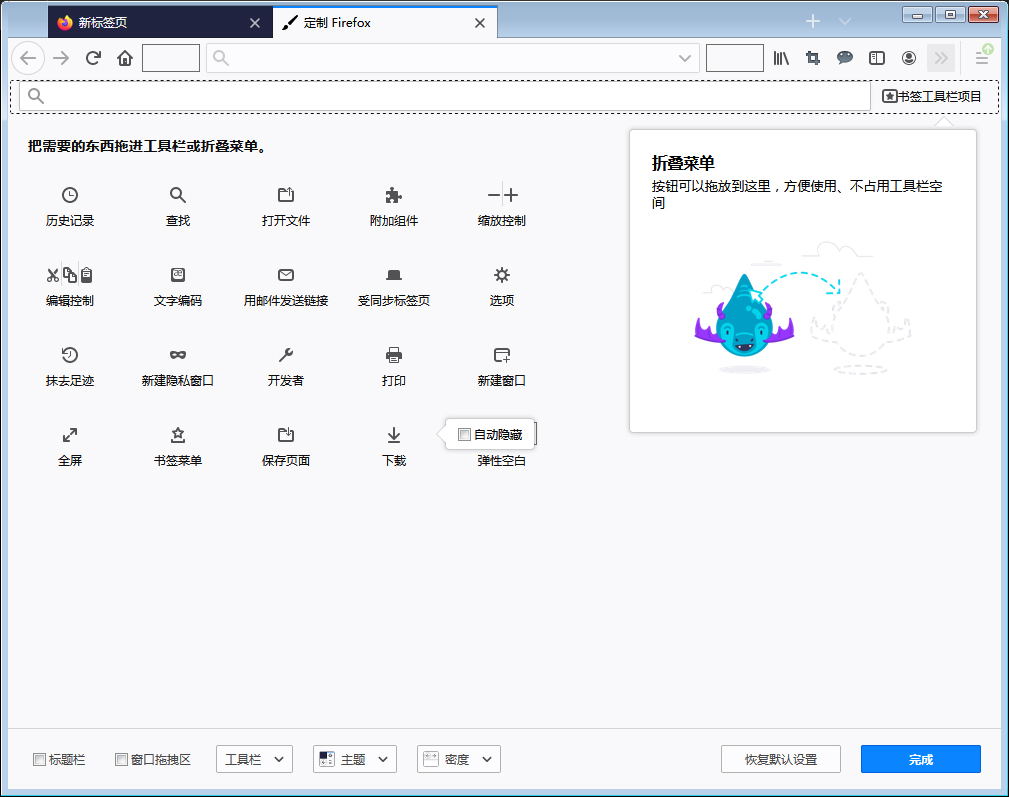Click the 全屏 (Full Screen) icon
Image resolution: width=1009 pixels, height=797 pixels.
70,434
